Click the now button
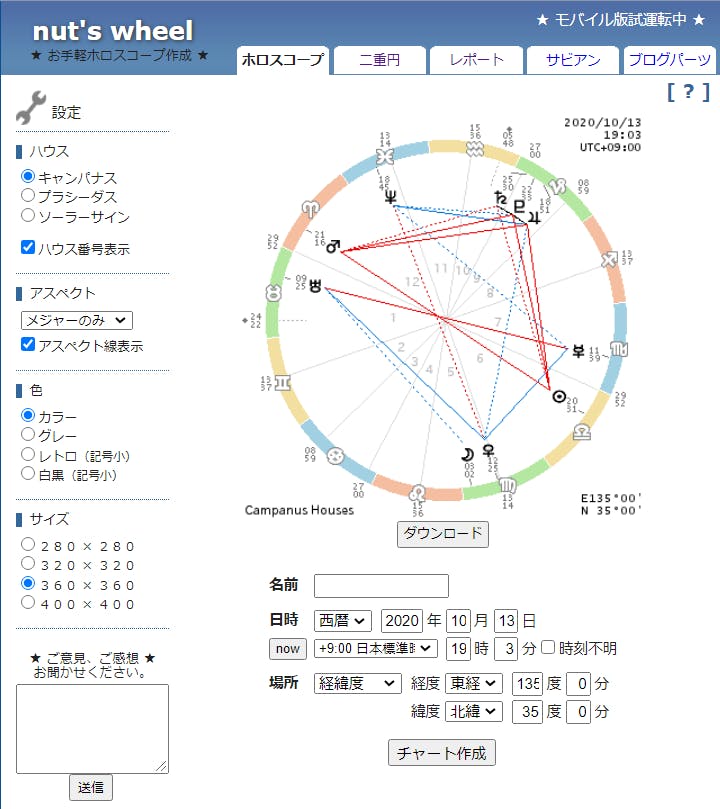Viewport: 720px width, 809px height. pos(288,649)
